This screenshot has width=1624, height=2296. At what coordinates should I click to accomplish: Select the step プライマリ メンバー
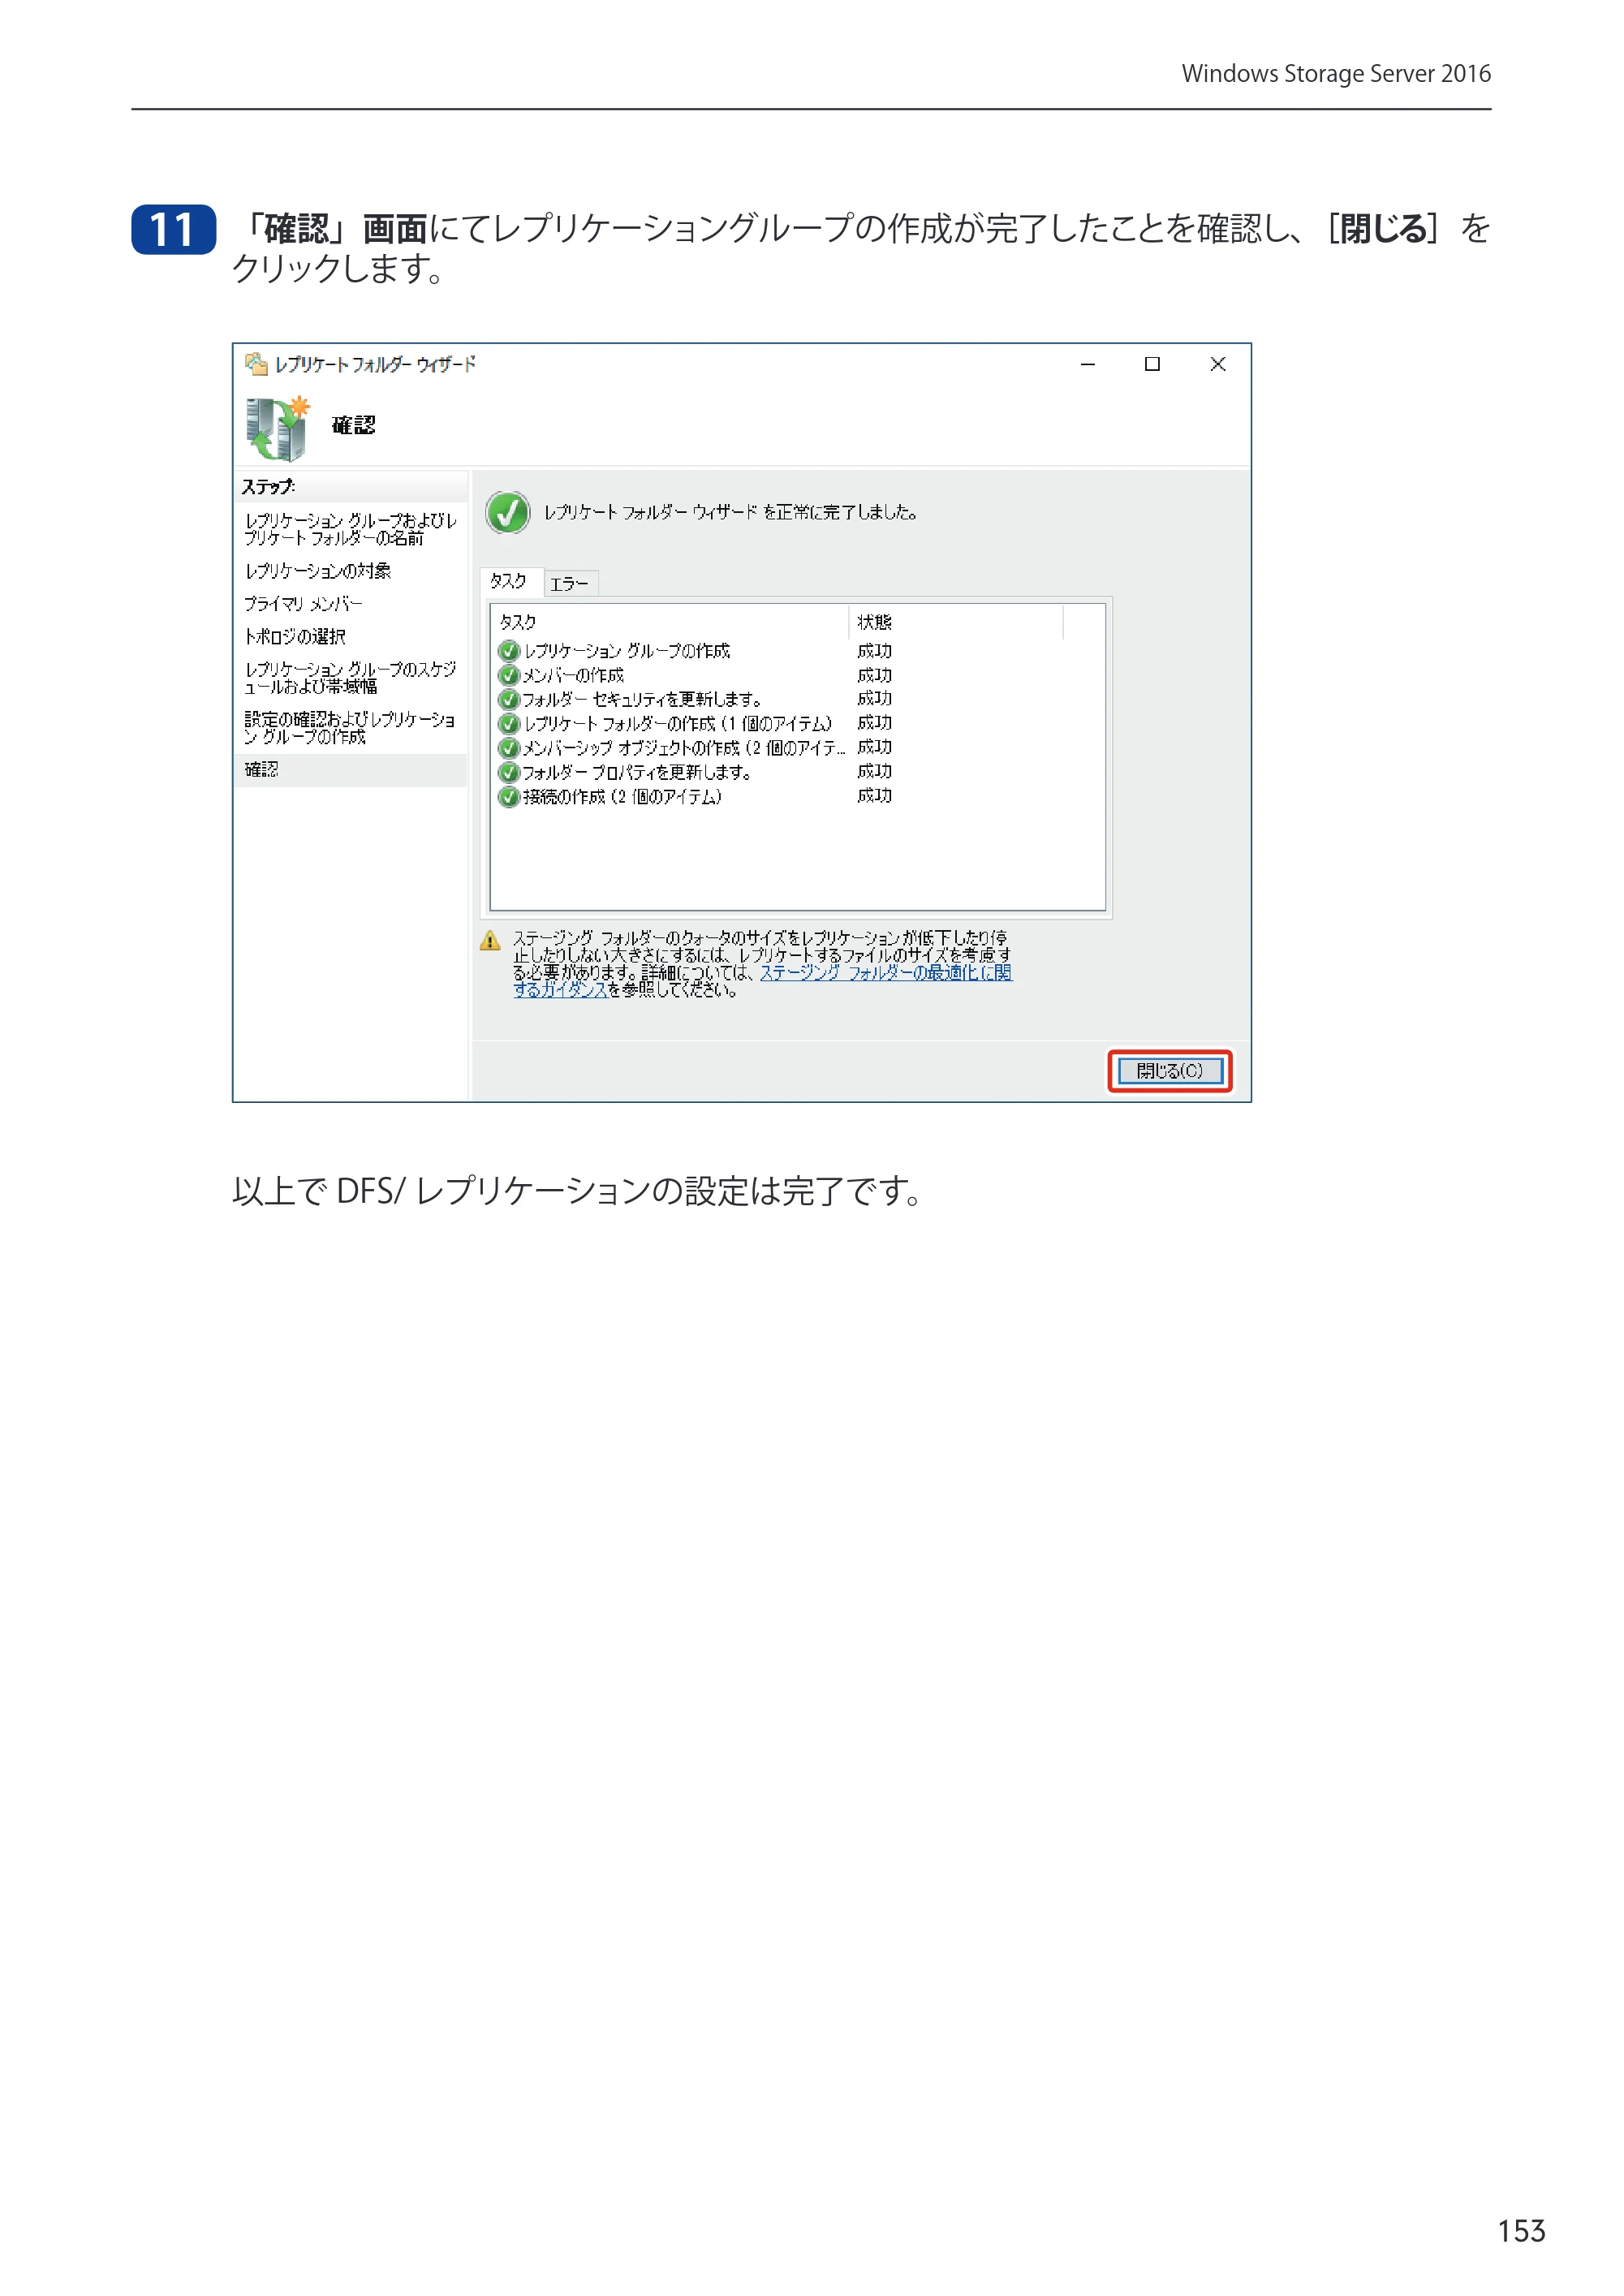[x=303, y=604]
